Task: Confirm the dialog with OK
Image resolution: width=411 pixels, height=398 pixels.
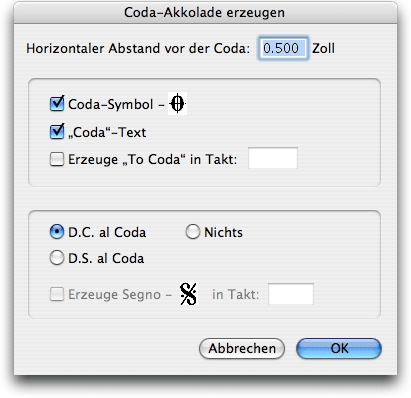Action: click(339, 348)
